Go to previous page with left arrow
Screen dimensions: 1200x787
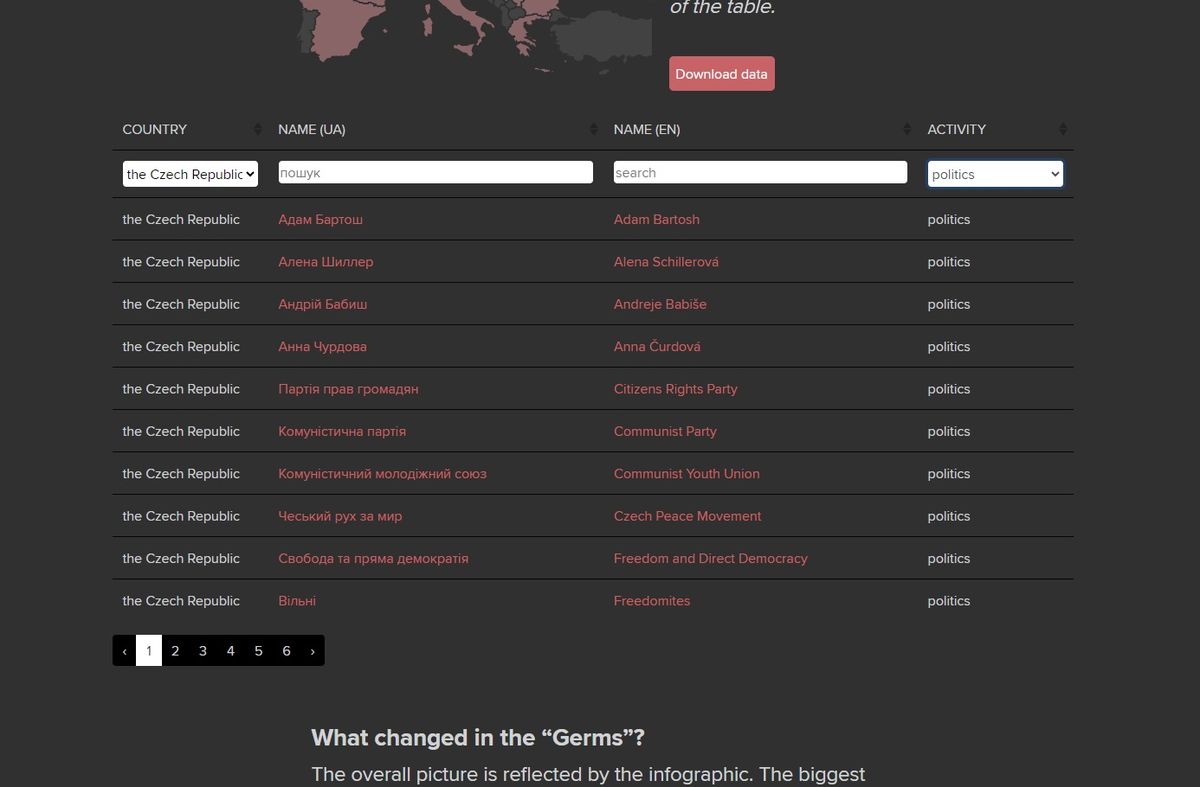click(x=124, y=651)
